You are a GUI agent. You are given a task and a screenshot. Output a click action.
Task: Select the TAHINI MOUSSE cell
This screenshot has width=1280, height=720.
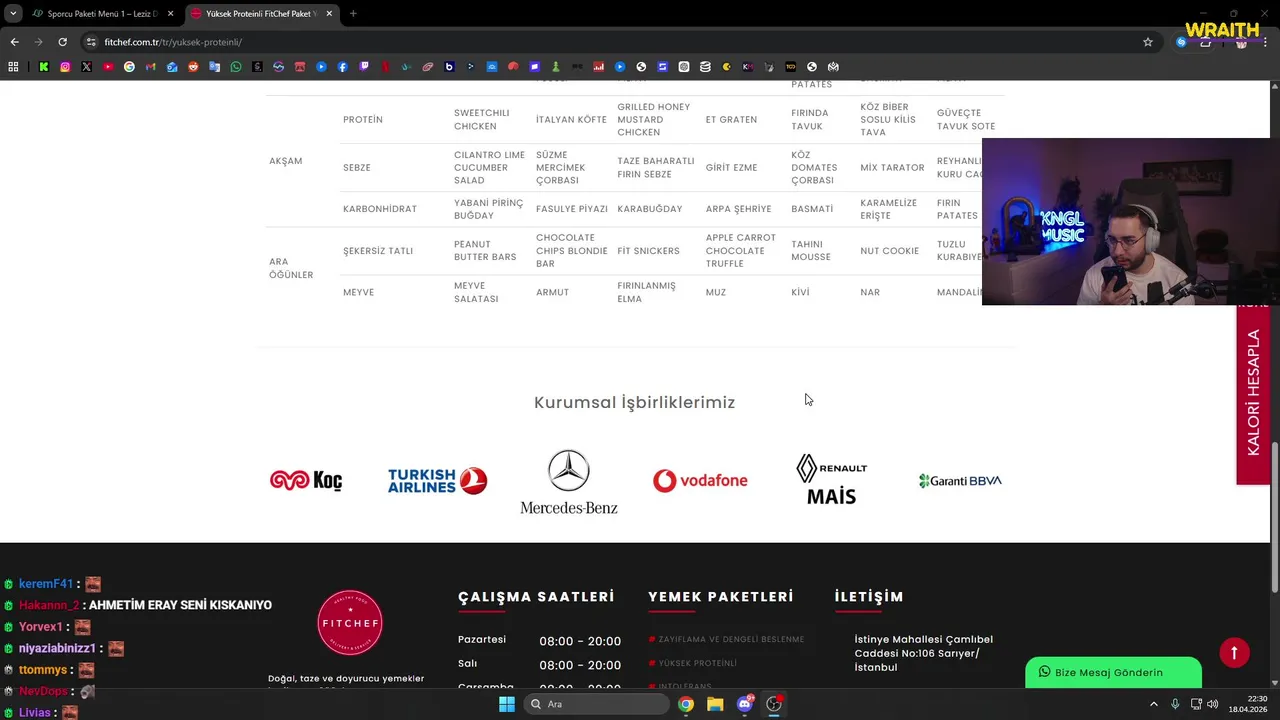coord(811,251)
